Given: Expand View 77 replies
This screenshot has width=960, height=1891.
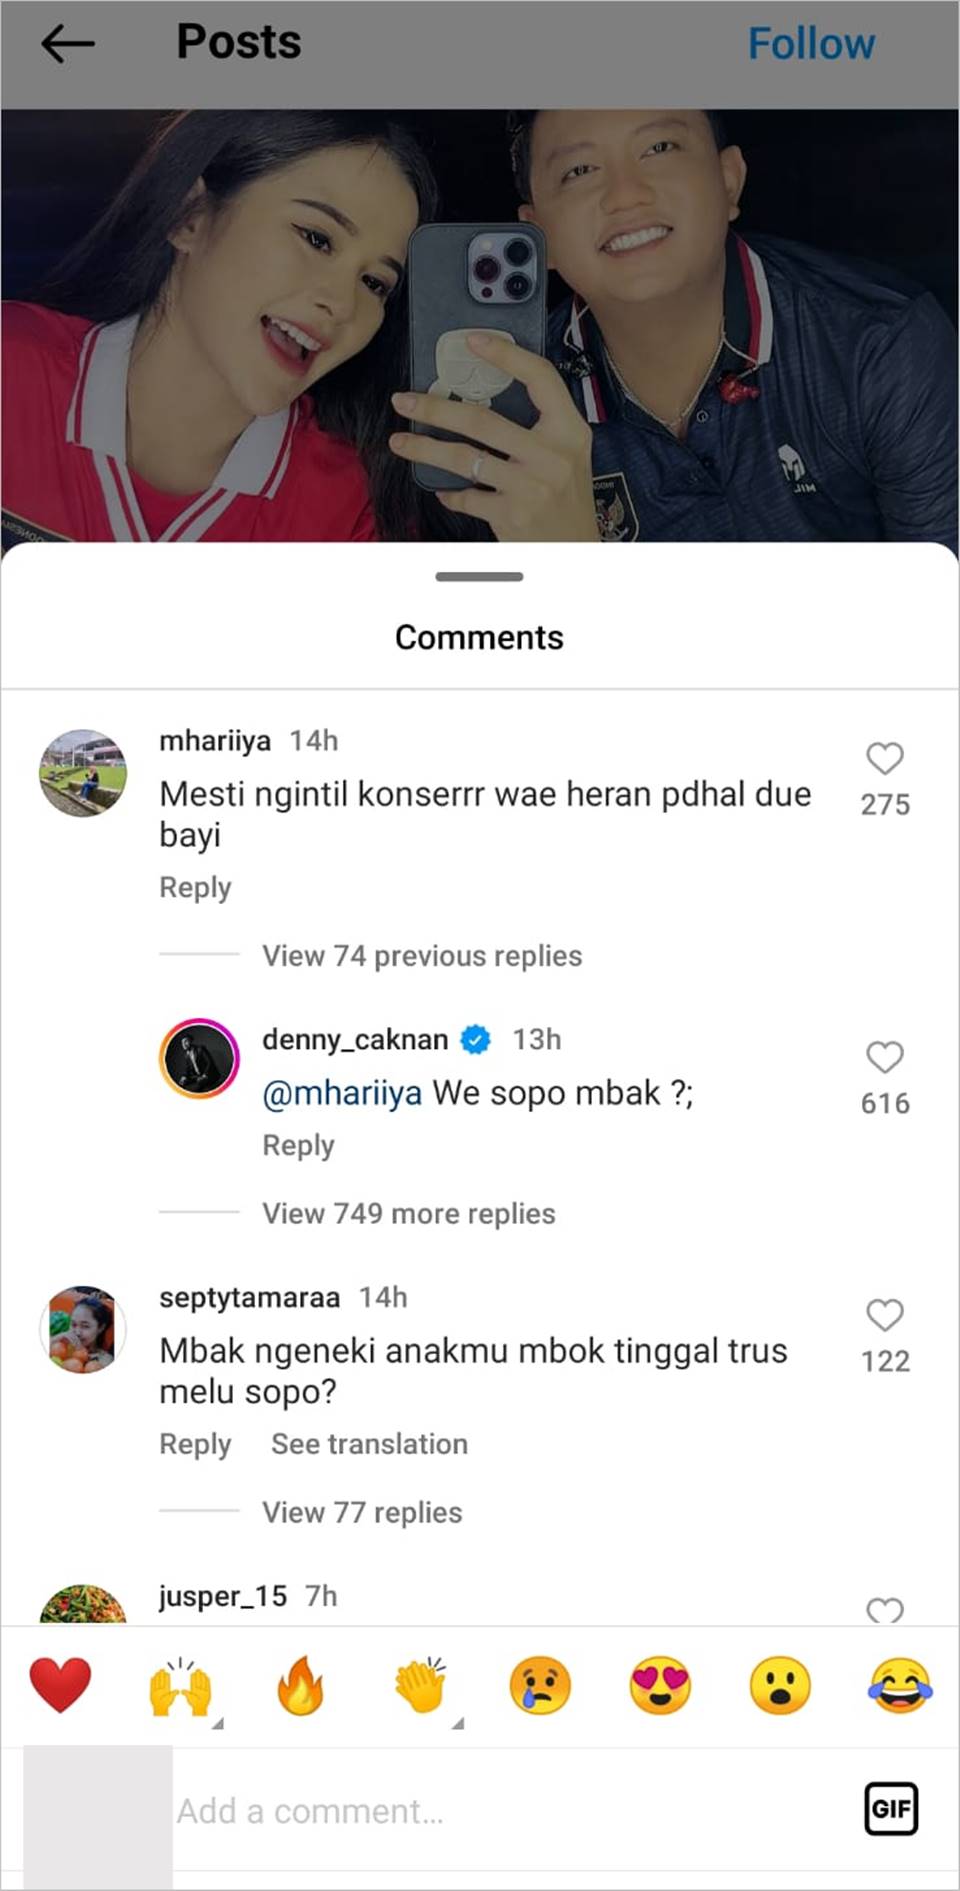Looking at the screenshot, I should (362, 1513).
